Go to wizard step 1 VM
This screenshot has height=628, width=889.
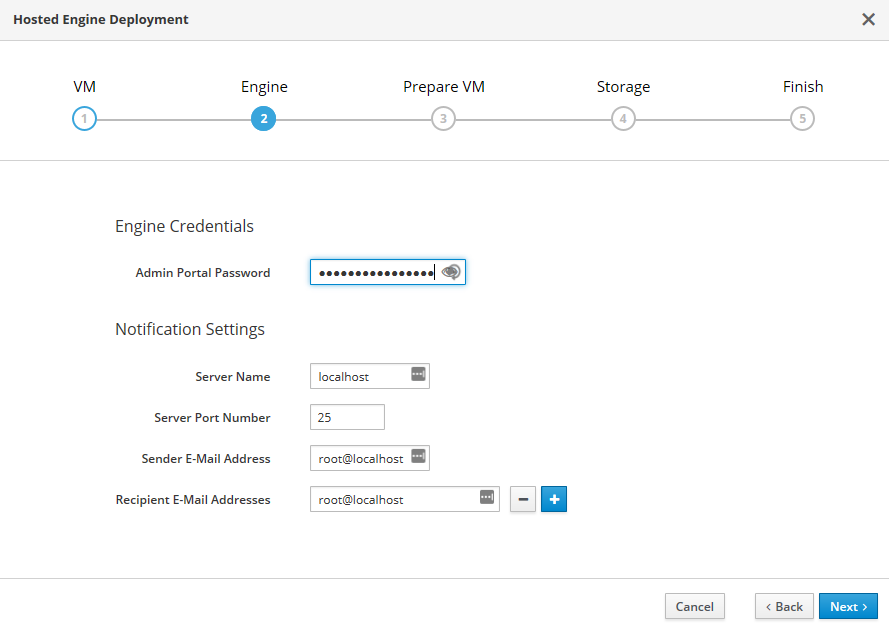pos(85,119)
